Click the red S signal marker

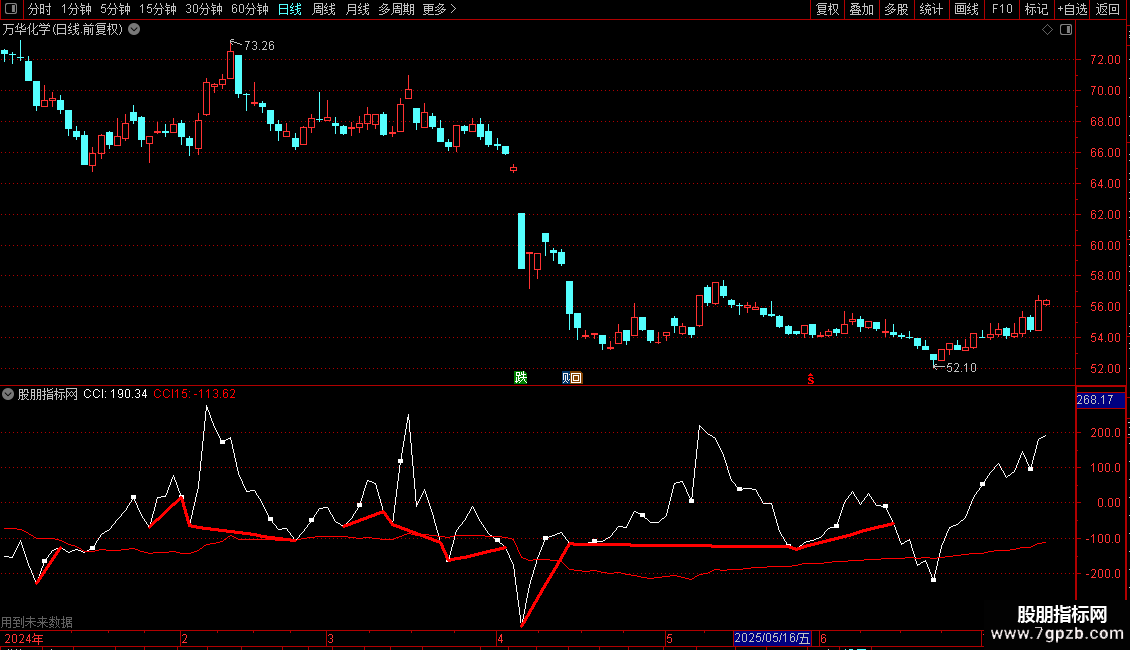tap(811, 379)
